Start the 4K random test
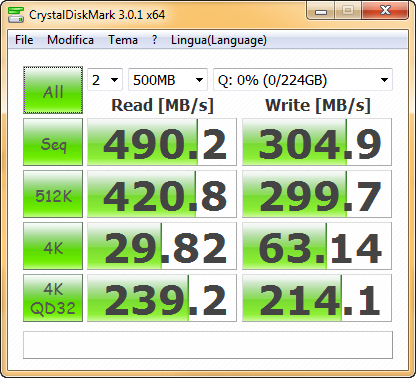416x378 pixels. [53, 246]
